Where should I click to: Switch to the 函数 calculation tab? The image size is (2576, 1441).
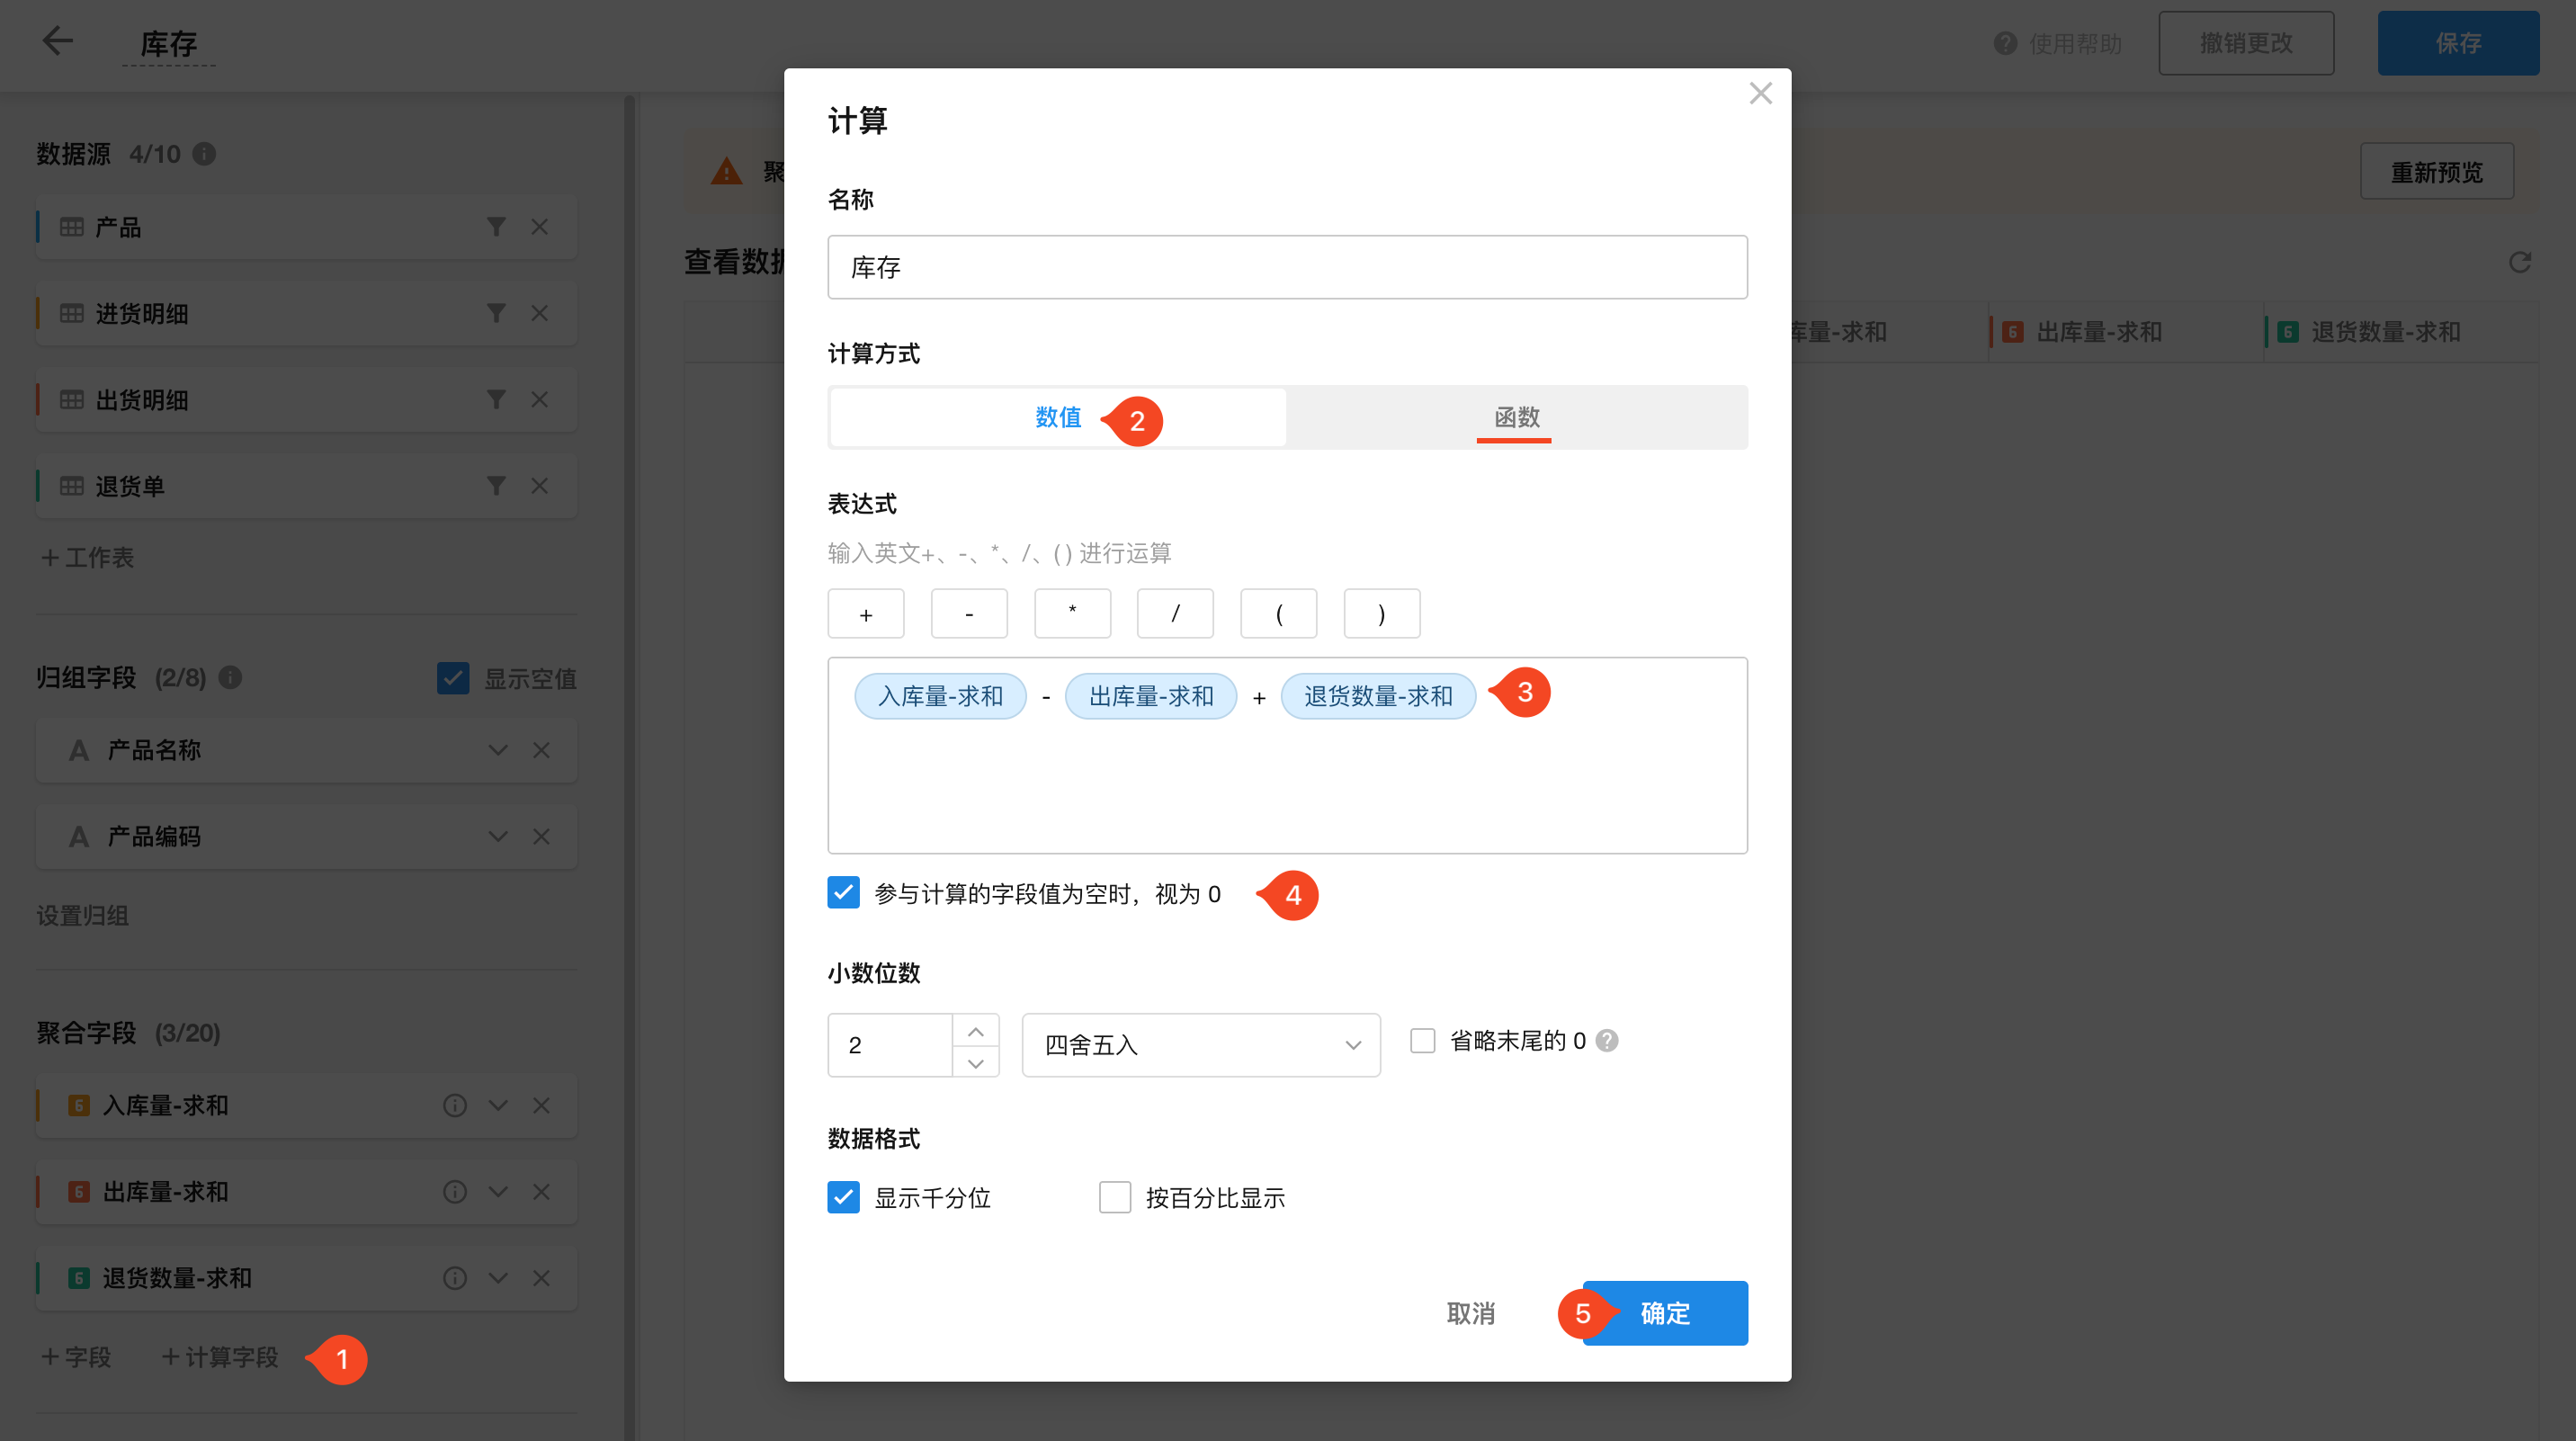[1516, 418]
